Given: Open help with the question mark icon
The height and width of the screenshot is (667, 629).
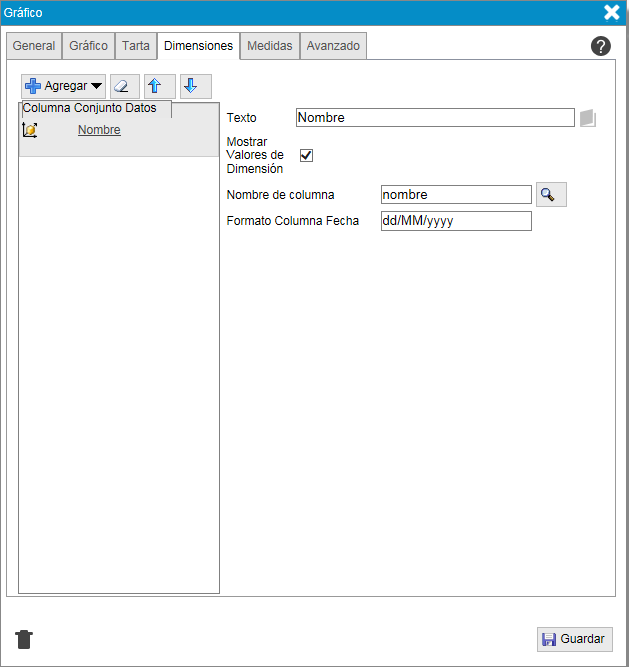Looking at the screenshot, I should coord(601,46).
